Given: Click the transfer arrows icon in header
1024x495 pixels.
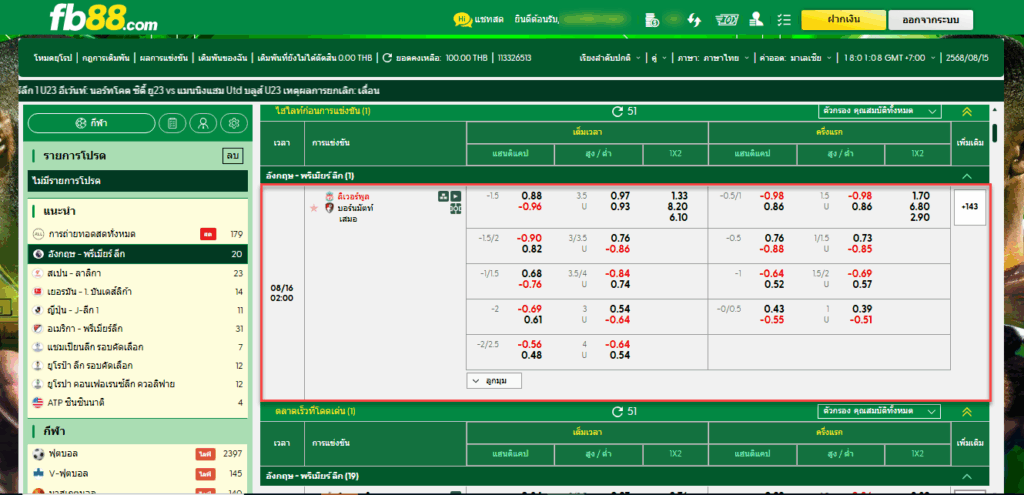Looking at the screenshot, I should tap(694, 20).
